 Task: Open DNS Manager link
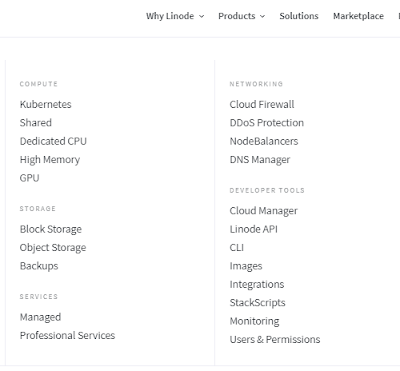click(x=260, y=160)
